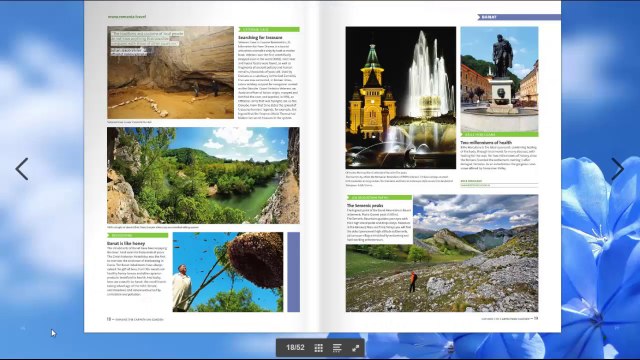
Task: Click the BANAT section tab label
Action: point(489,17)
